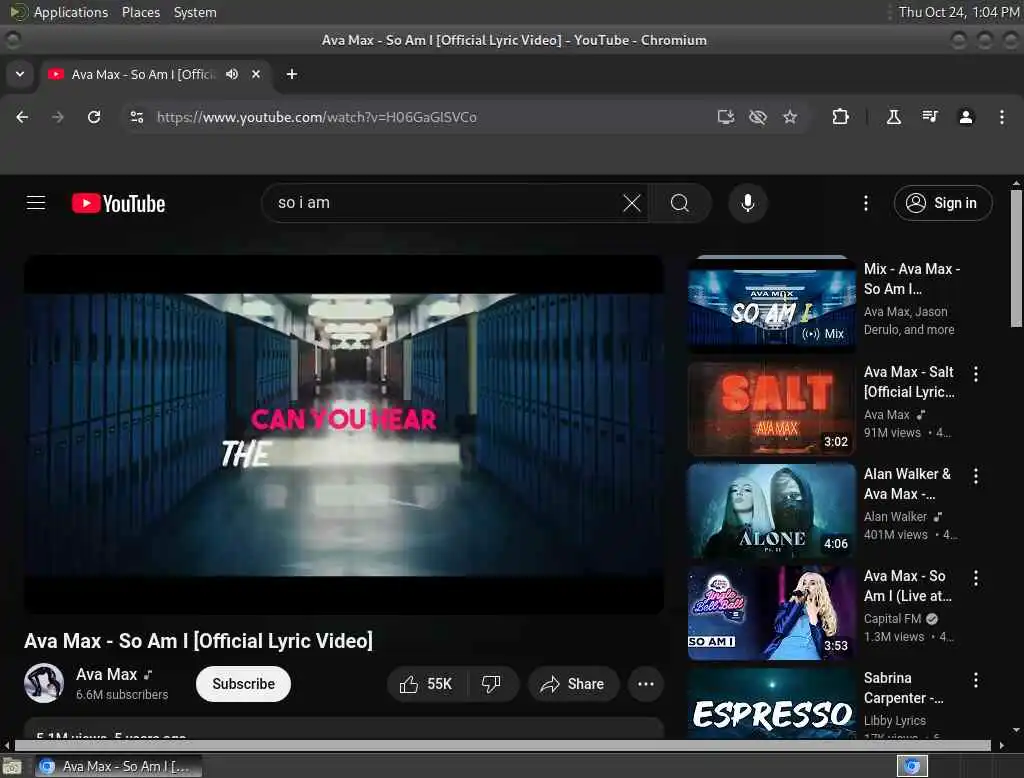
Task: Open the Ava Max channel name link
Action: pos(106,674)
